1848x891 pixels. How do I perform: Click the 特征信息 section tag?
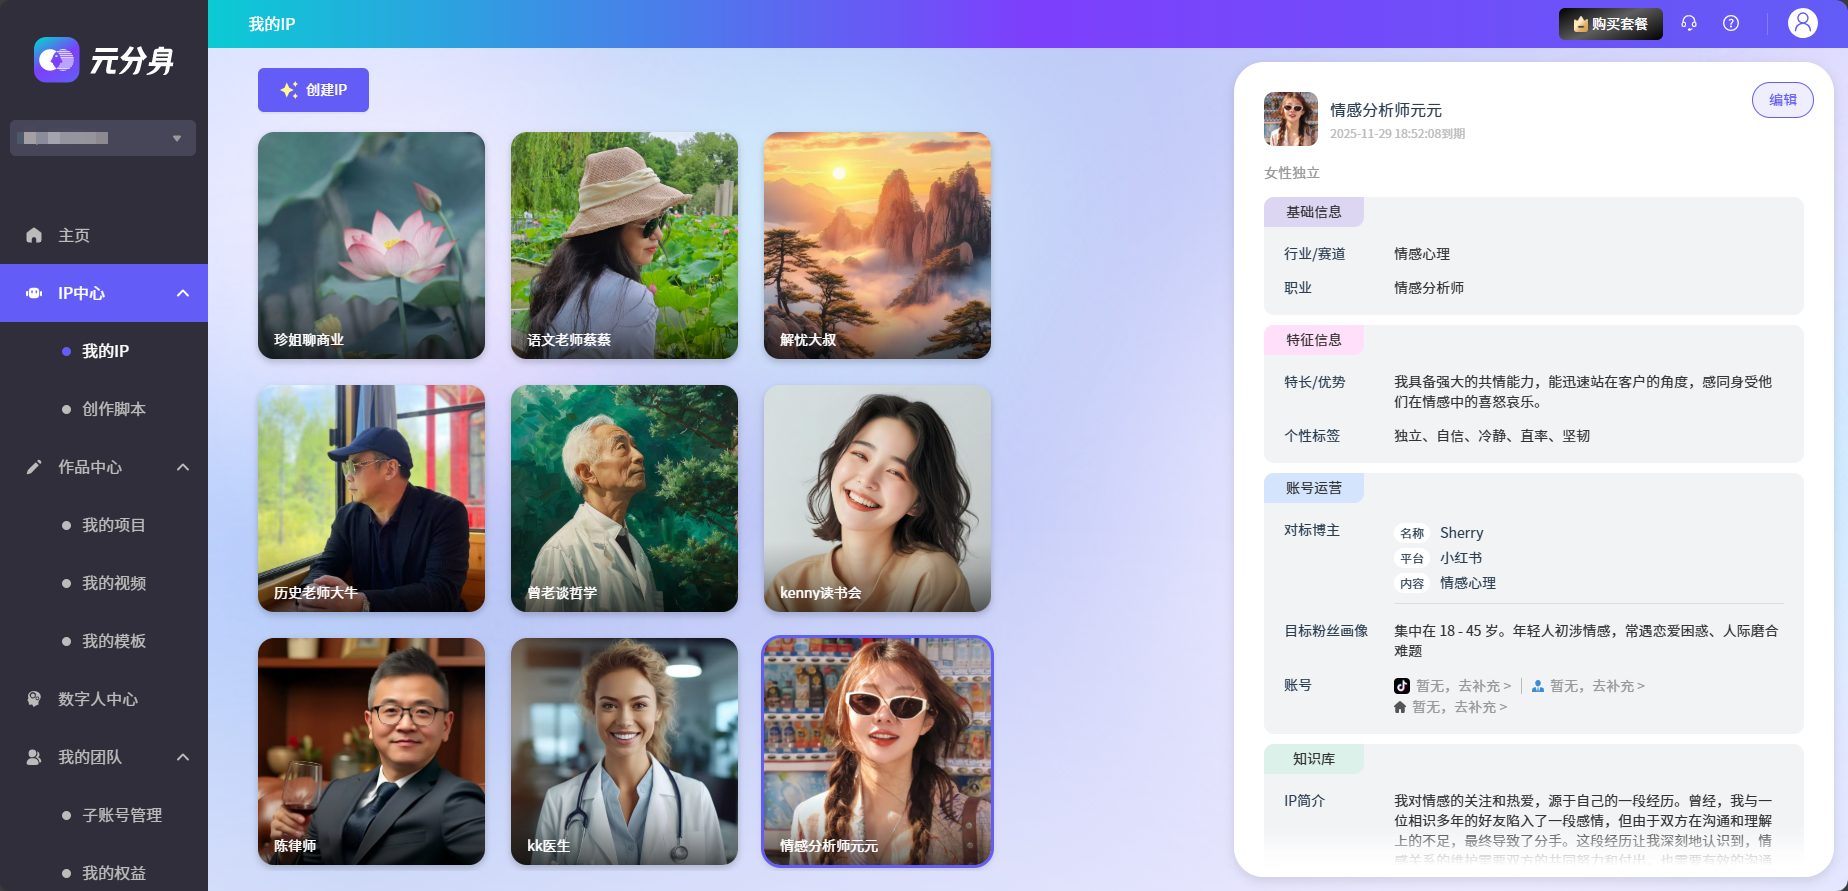point(1314,340)
